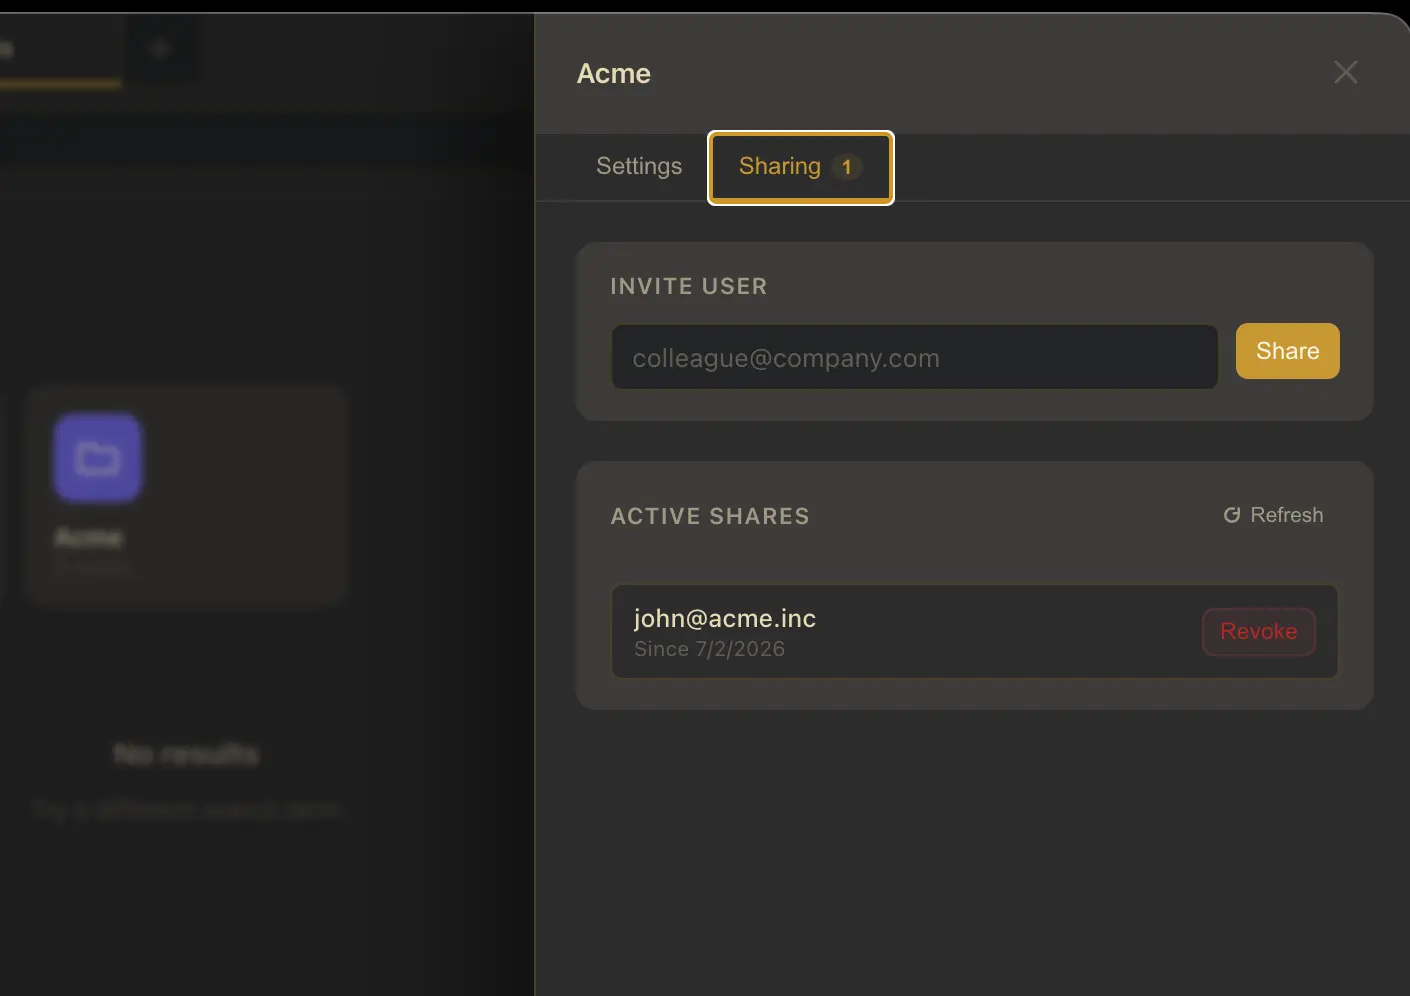Click the Refresh label in Active Shares
This screenshot has width=1410, height=996.
point(1287,515)
